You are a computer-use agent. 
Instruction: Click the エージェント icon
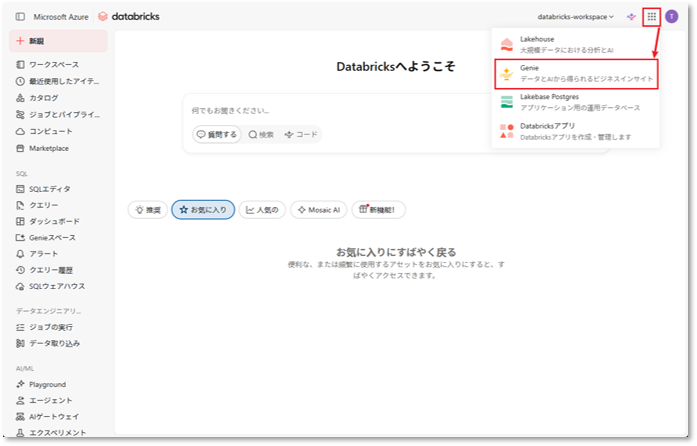point(20,400)
